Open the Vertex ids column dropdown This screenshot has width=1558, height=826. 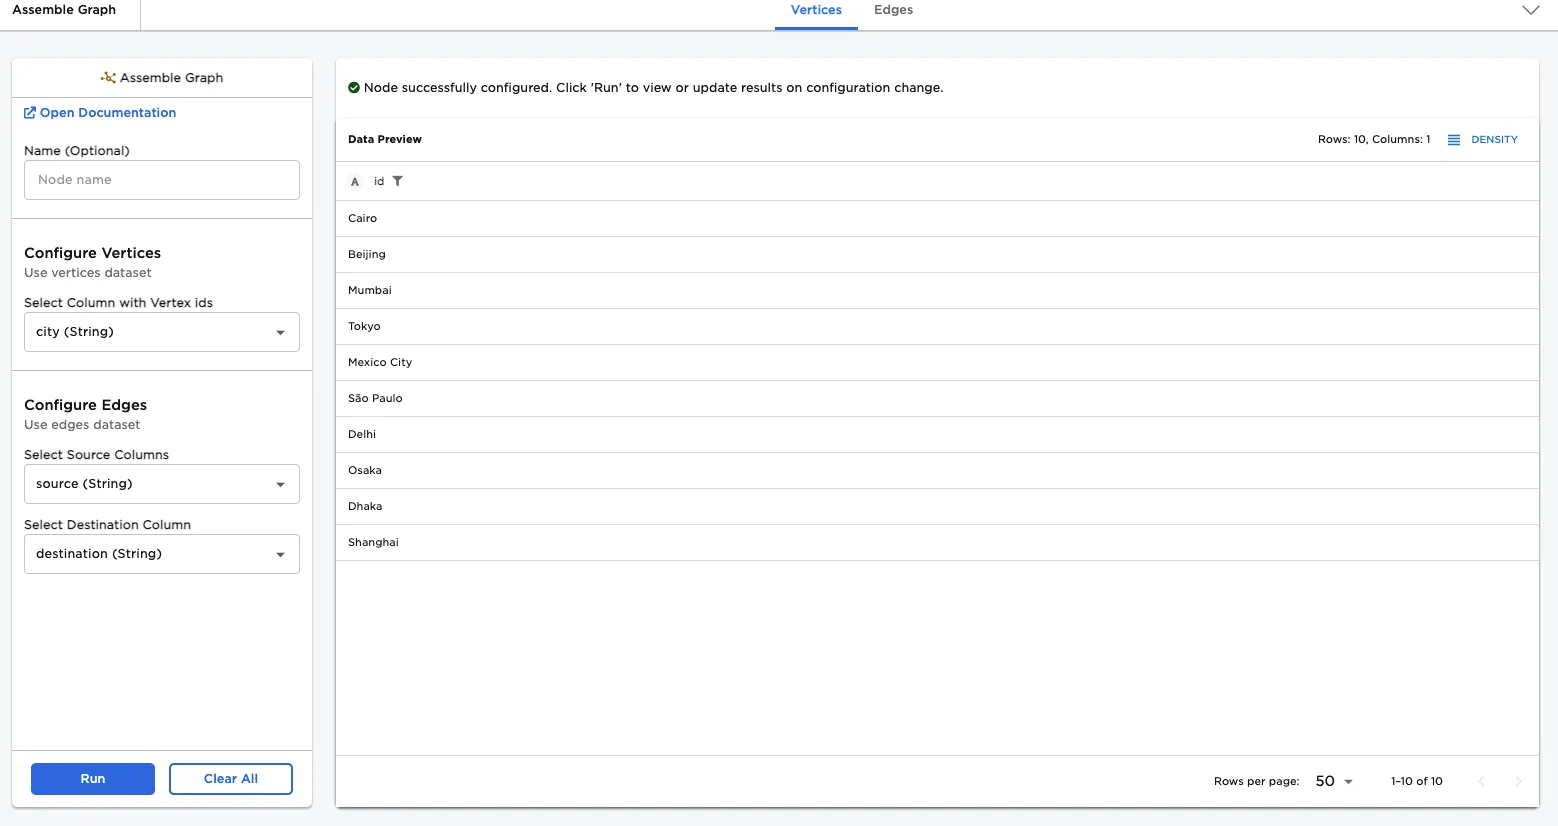pyautogui.click(x=161, y=332)
